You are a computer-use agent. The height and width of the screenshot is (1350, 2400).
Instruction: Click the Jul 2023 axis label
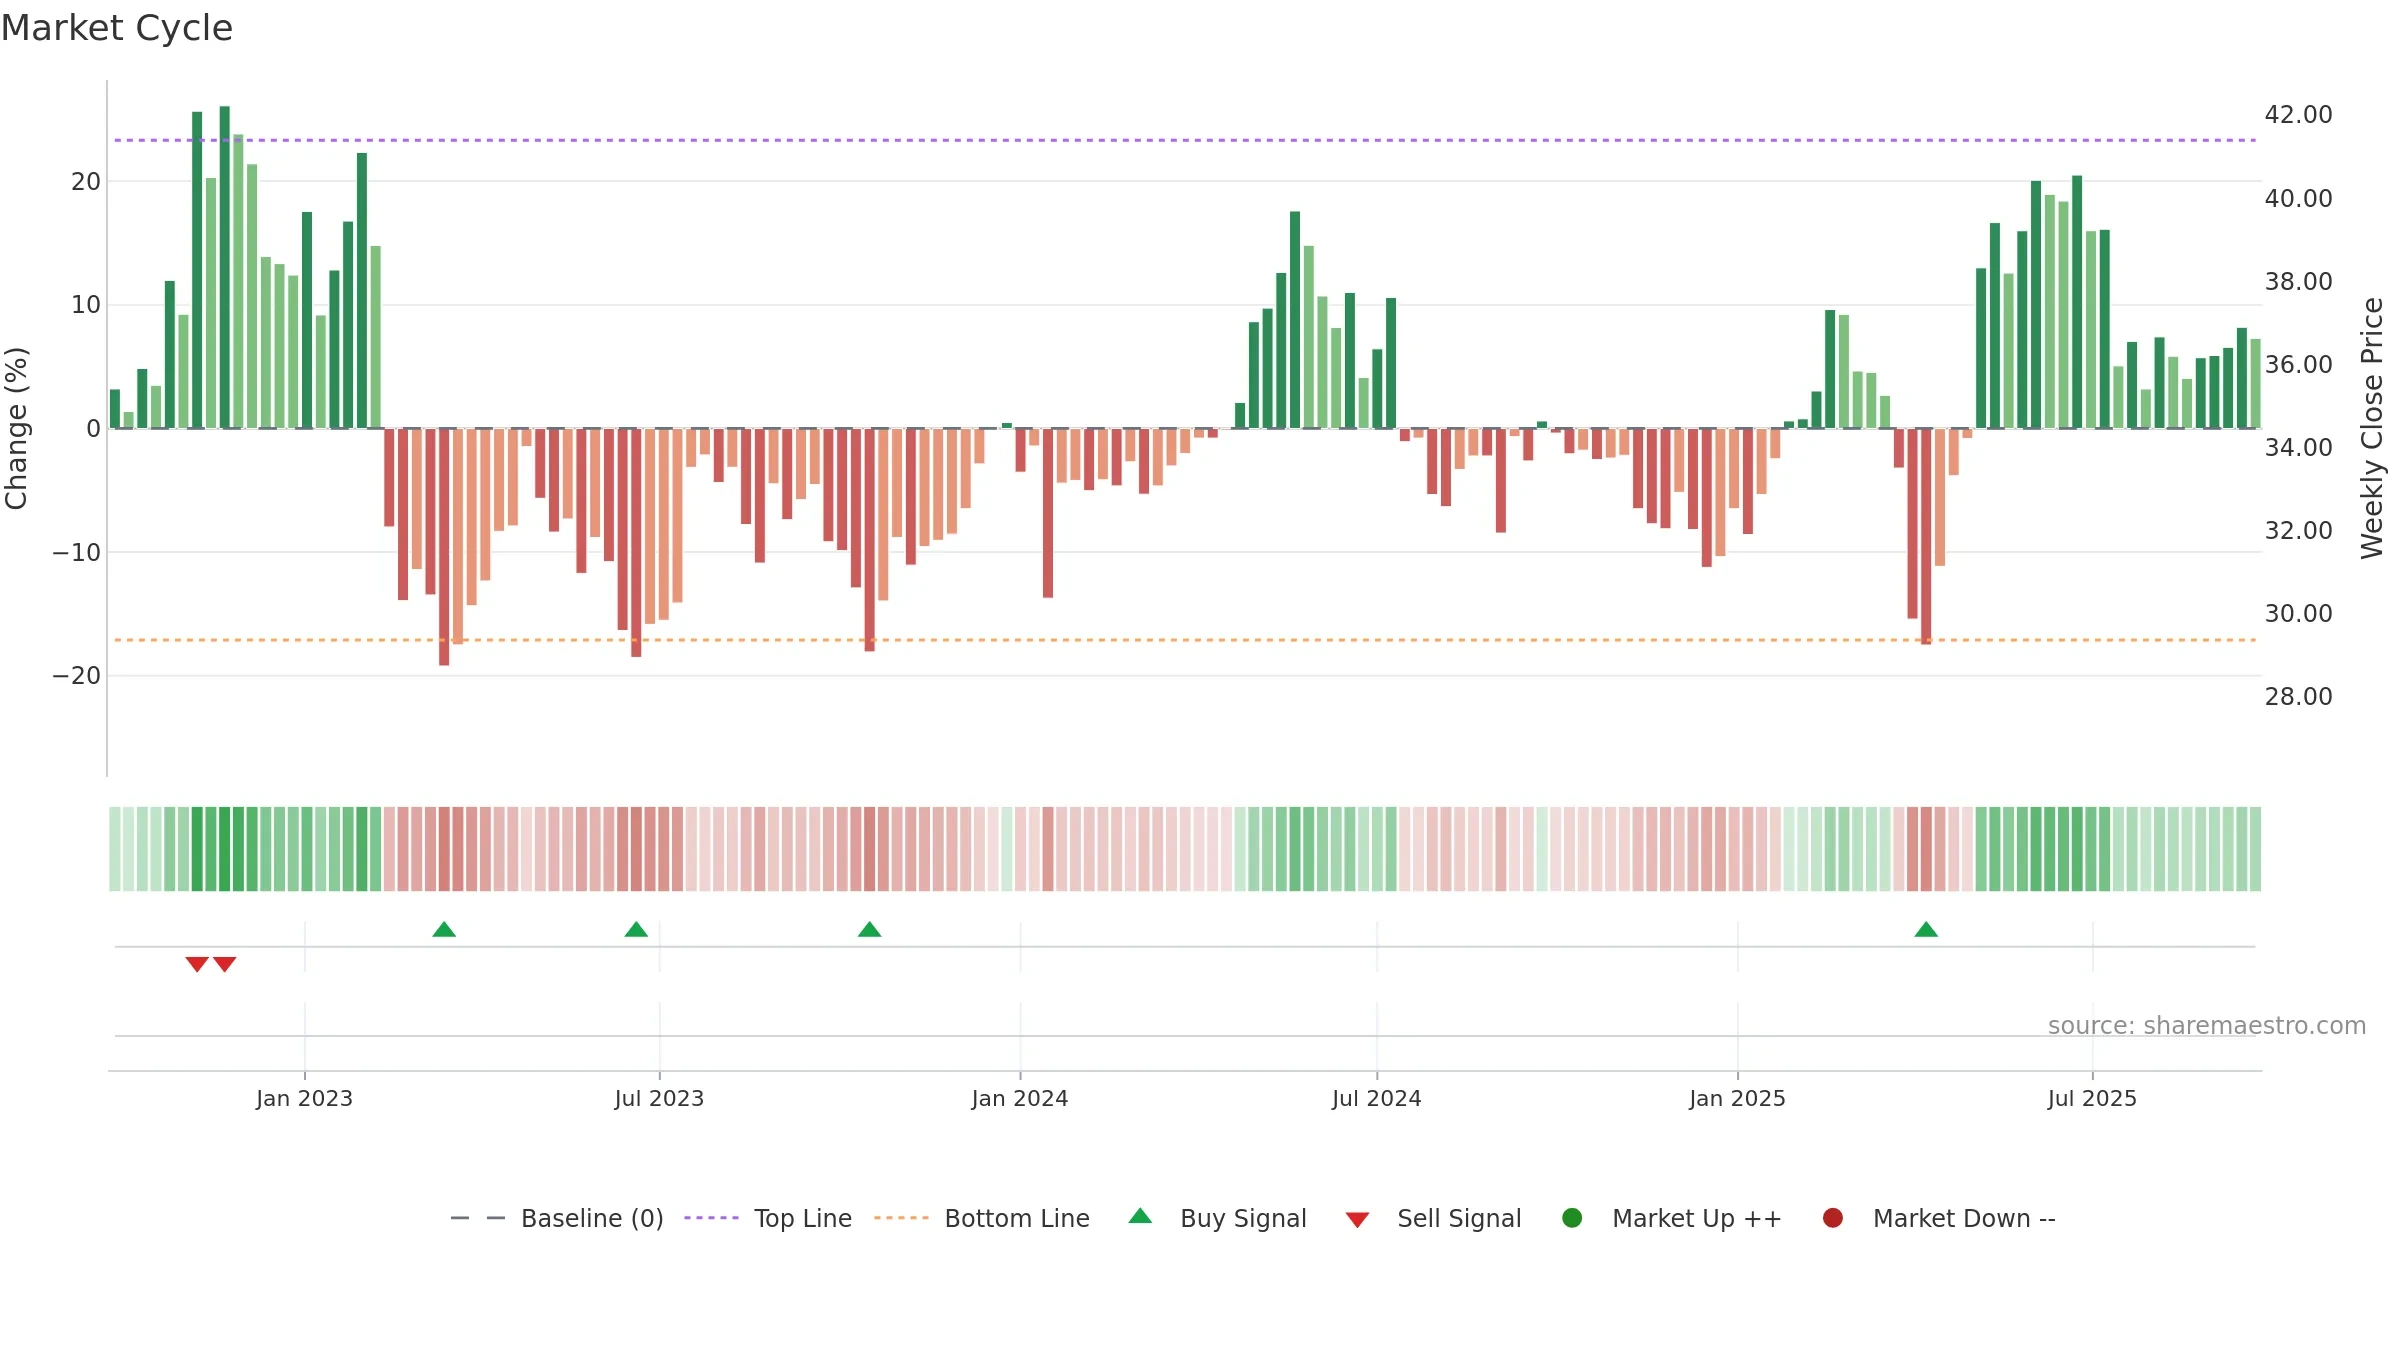click(x=659, y=1098)
